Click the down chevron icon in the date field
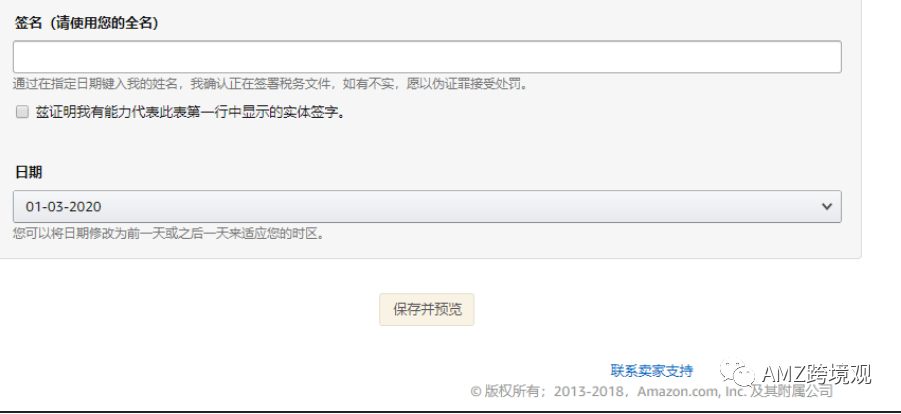Viewport: 901px width, 414px height. point(827,206)
